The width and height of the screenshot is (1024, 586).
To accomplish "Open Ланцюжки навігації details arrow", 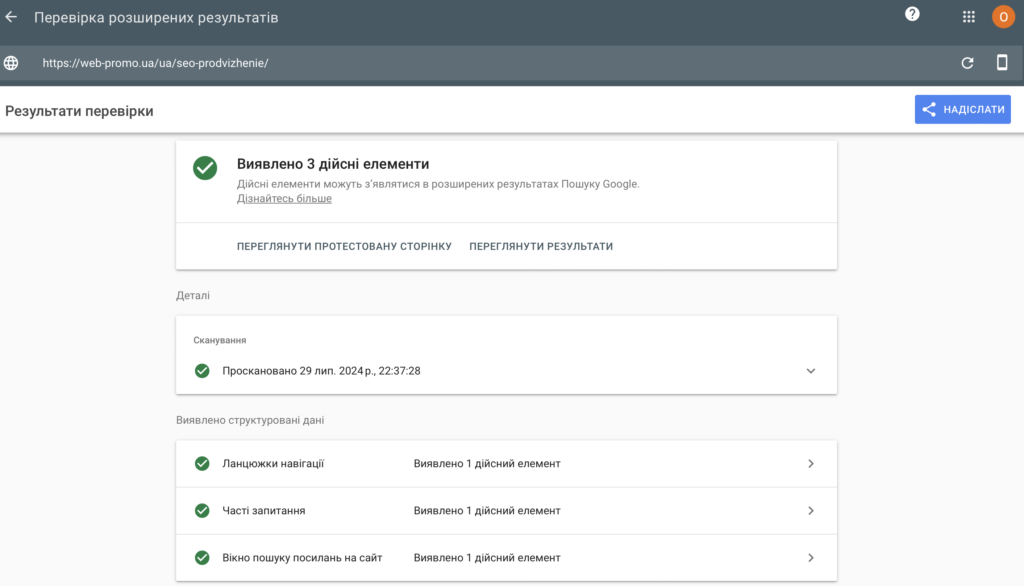I will click(811, 464).
